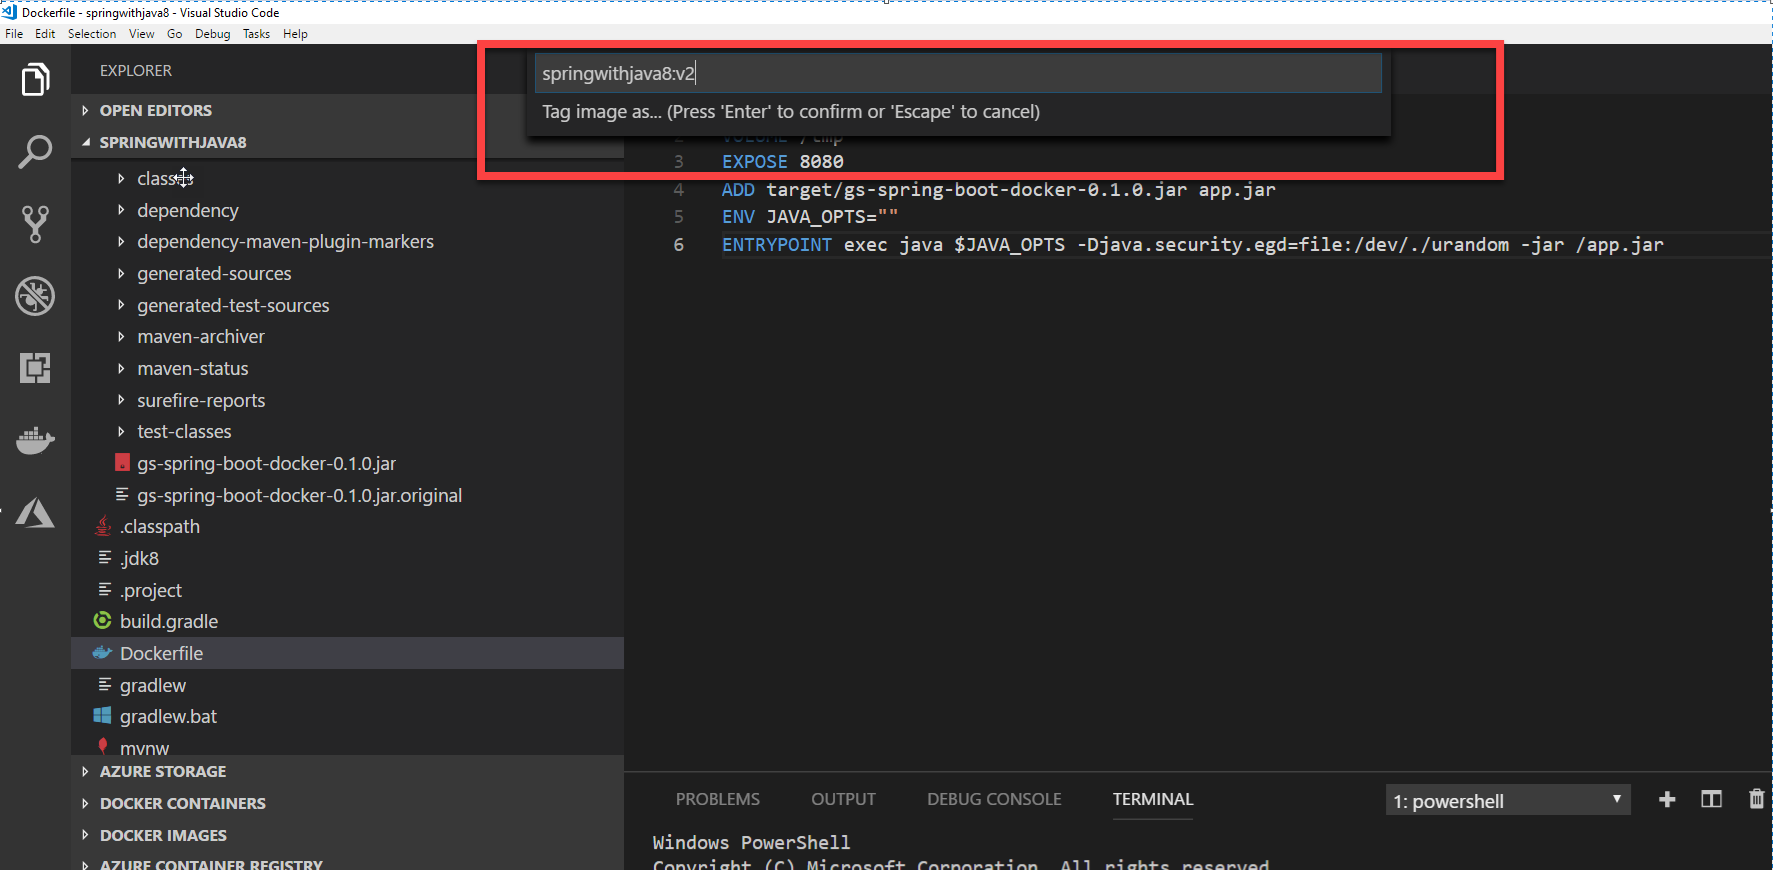Expand the generated-test-sources folder
The image size is (1773, 870).
tap(121, 305)
